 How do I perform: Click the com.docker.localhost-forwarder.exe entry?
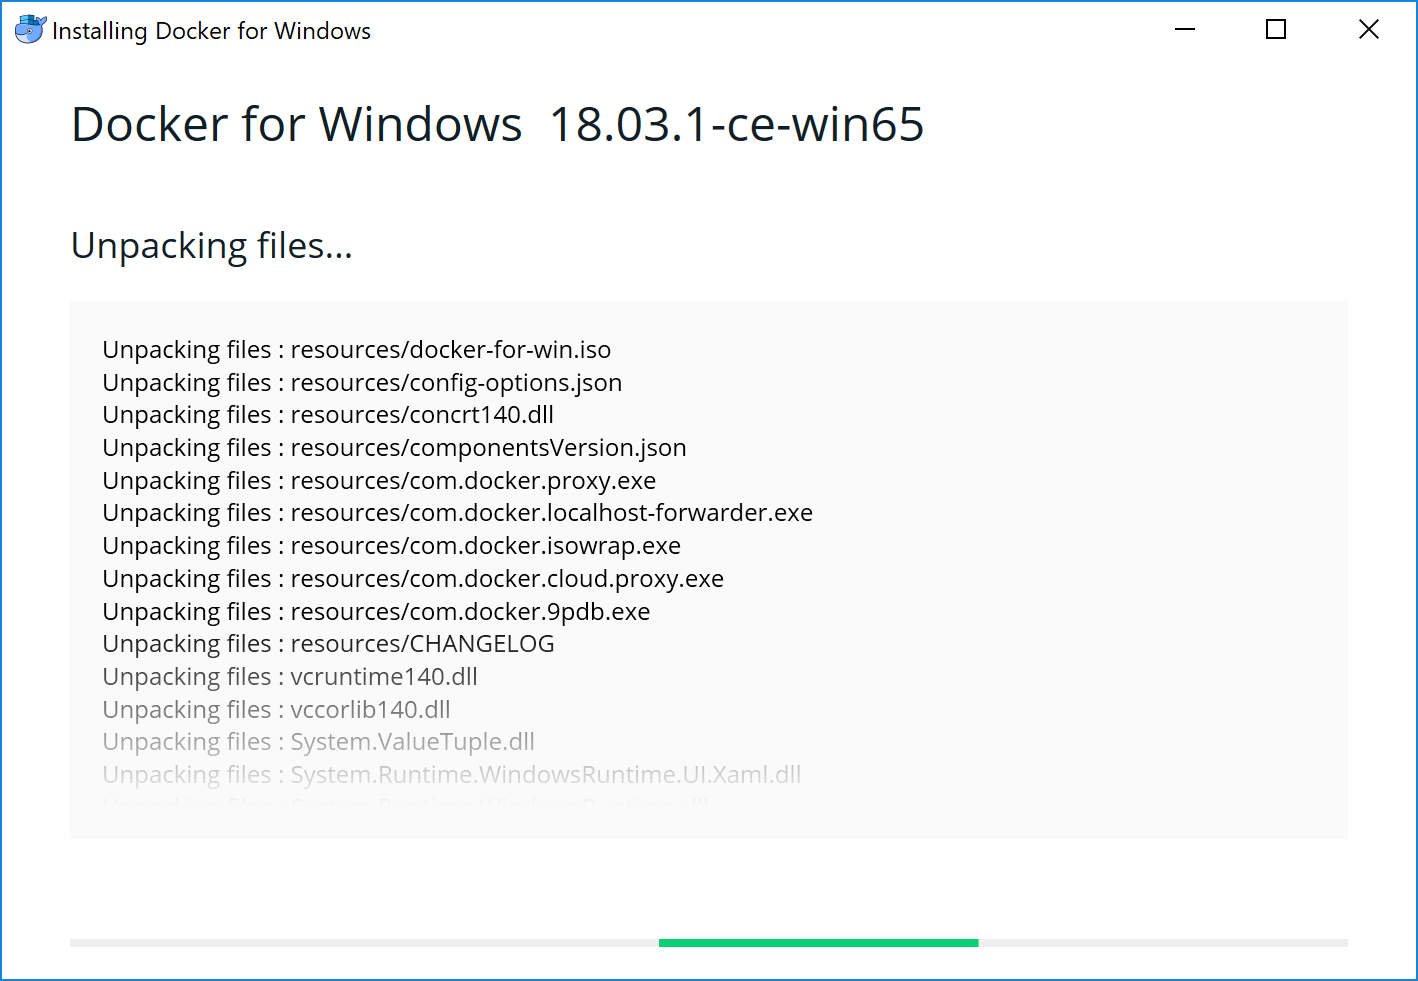click(457, 512)
